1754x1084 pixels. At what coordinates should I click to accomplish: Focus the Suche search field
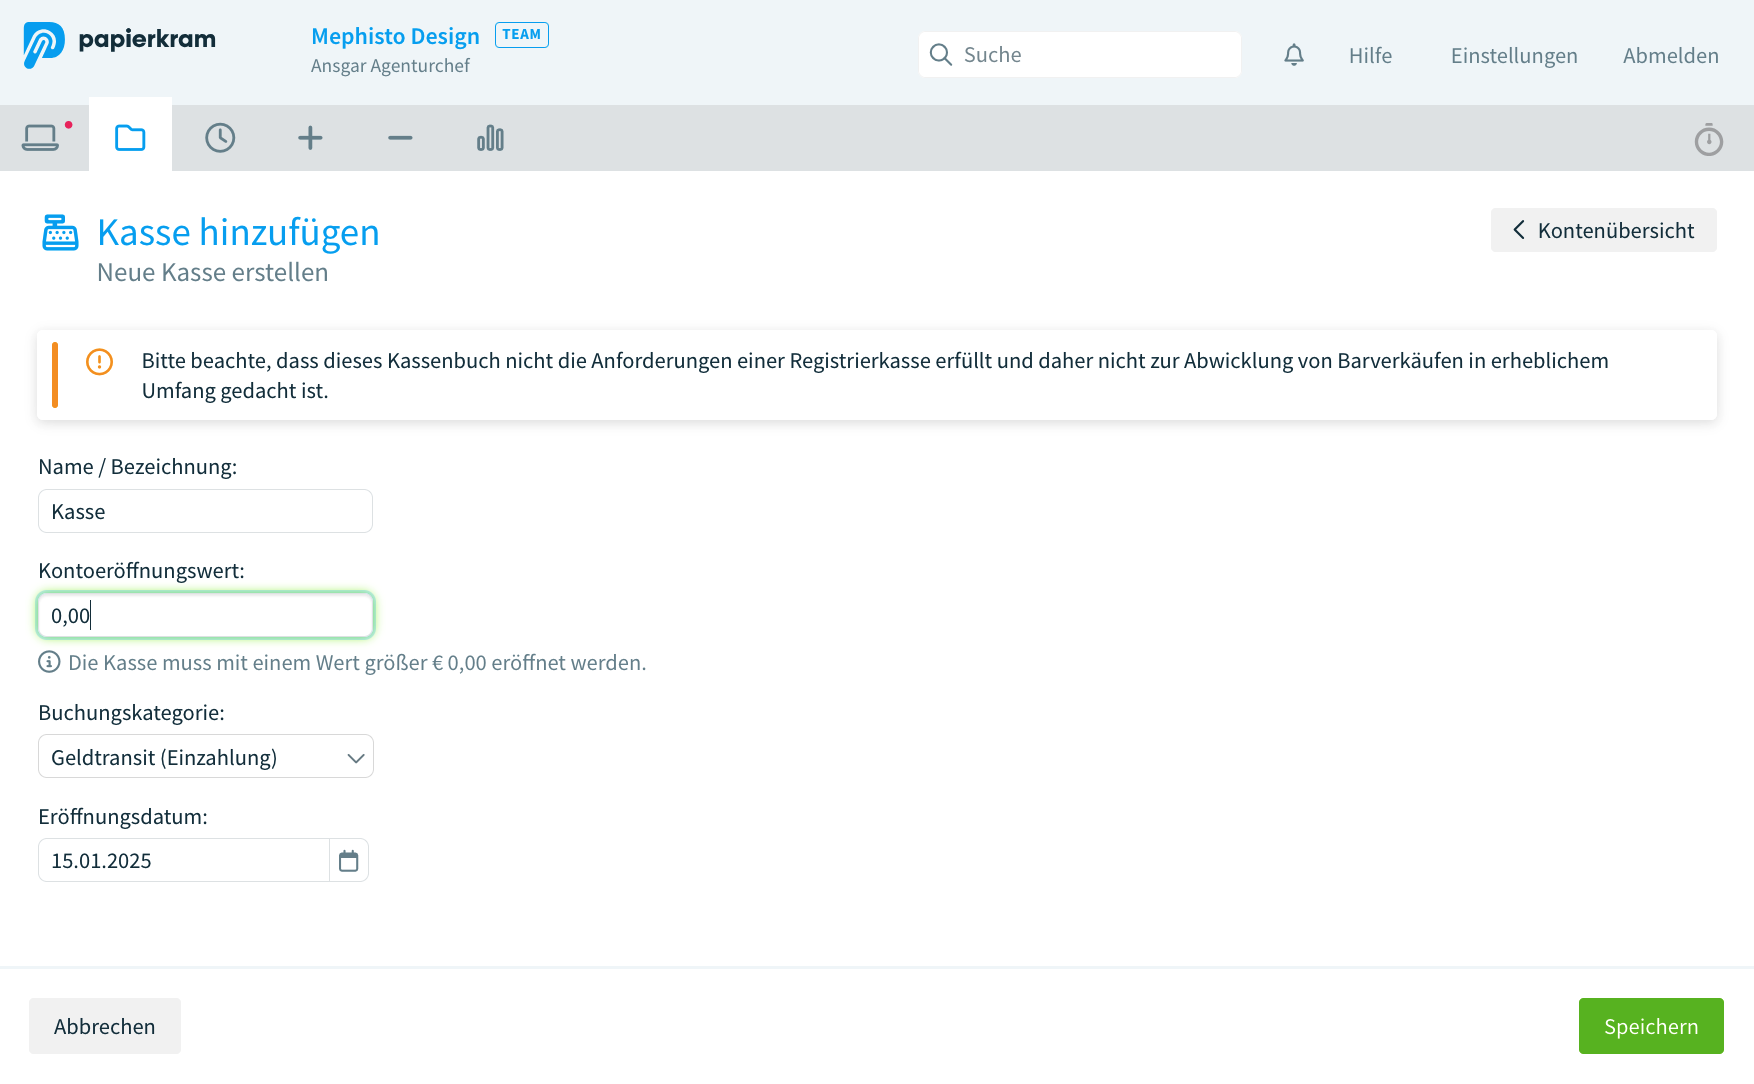(1079, 55)
